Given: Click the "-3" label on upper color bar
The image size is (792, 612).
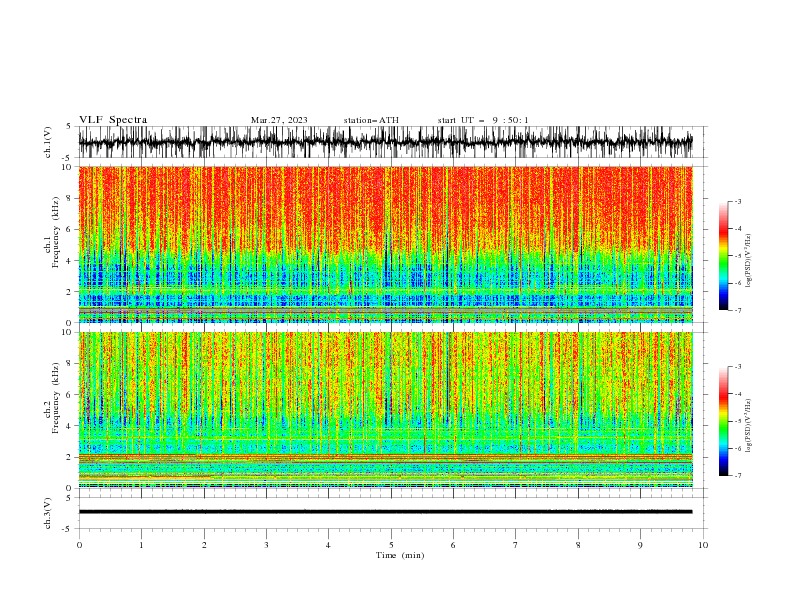Looking at the screenshot, I should click(x=738, y=201).
